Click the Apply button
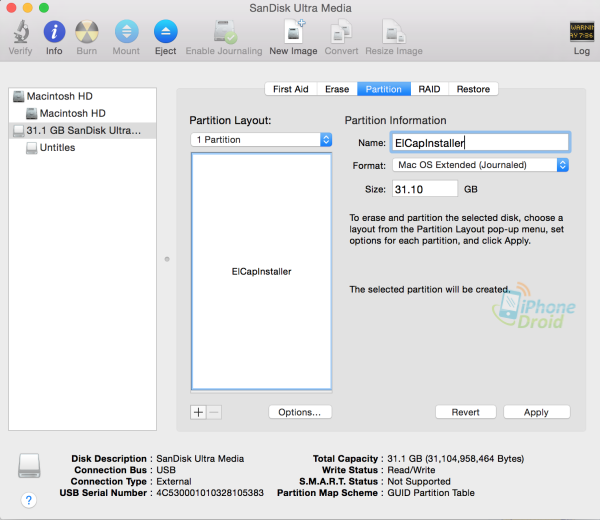600x520 pixels. click(x=536, y=412)
